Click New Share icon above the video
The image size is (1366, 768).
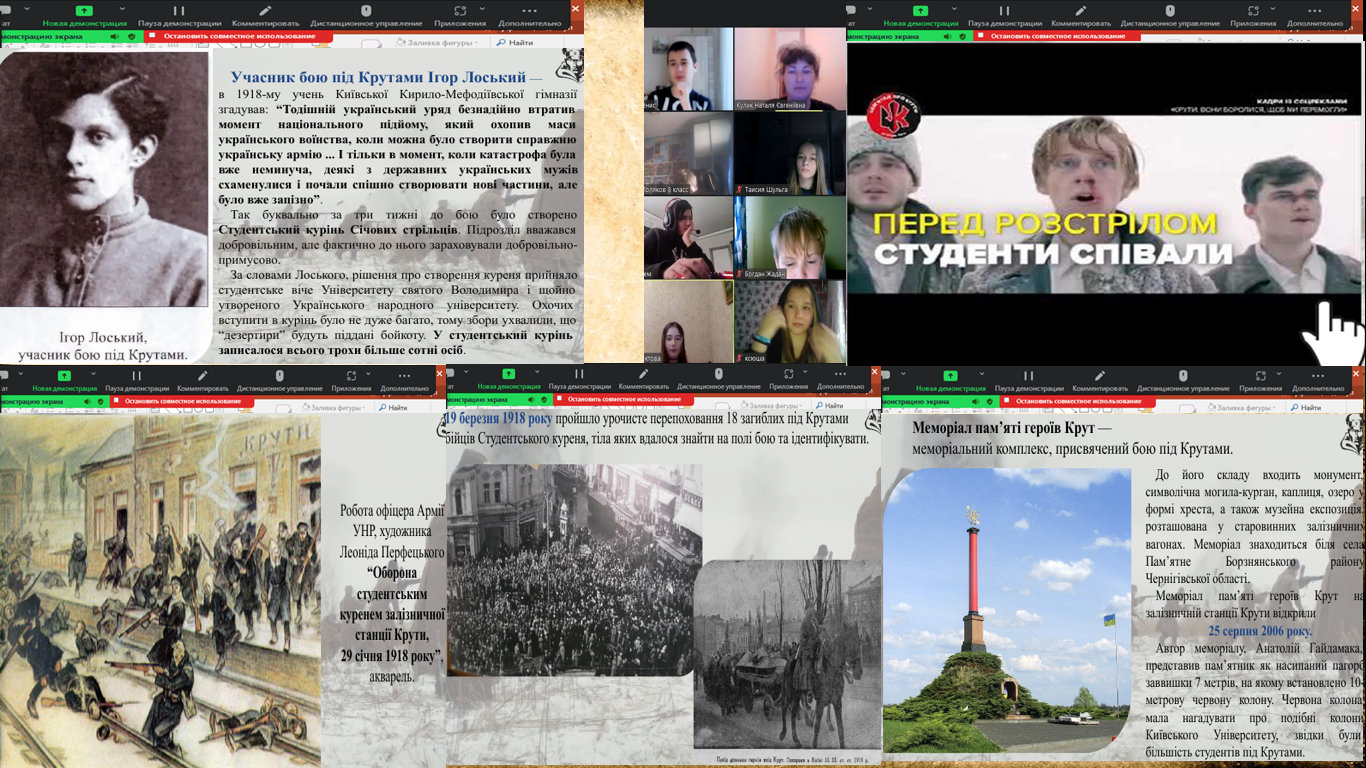(920, 11)
